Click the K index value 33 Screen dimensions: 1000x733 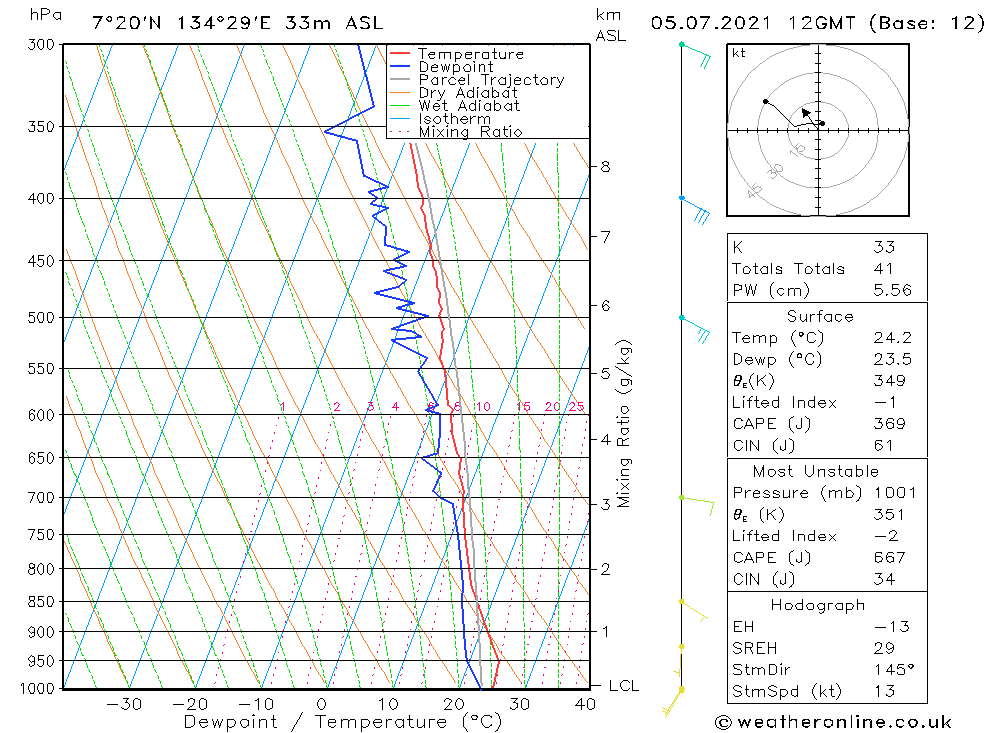click(885, 247)
